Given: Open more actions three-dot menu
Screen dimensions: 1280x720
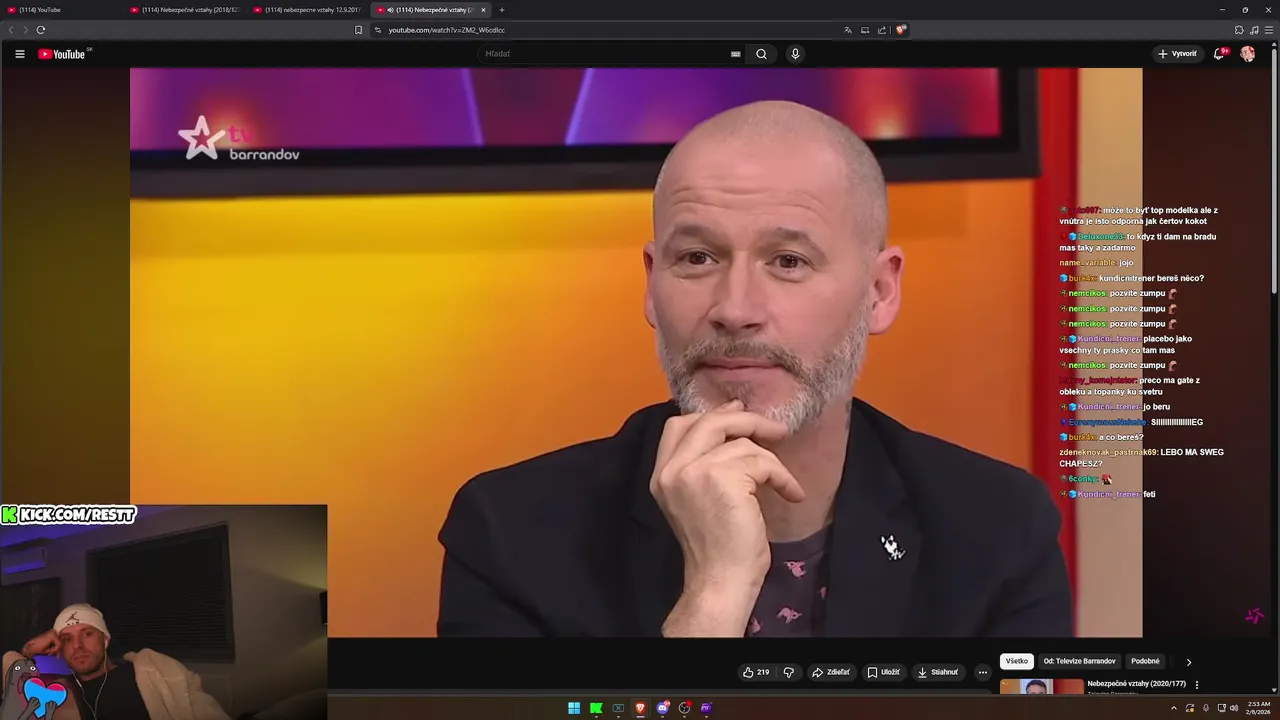Looking at the screenshot, I should (982, 672).
